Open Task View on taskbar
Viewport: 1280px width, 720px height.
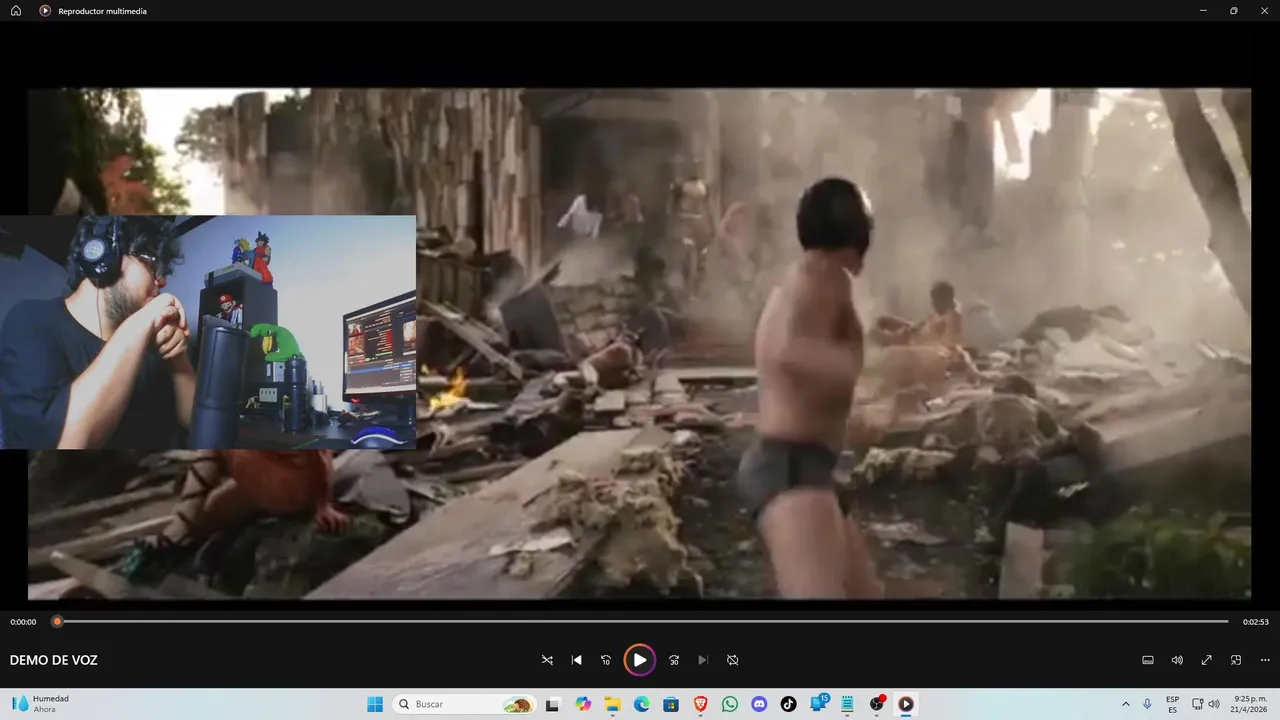552,704
